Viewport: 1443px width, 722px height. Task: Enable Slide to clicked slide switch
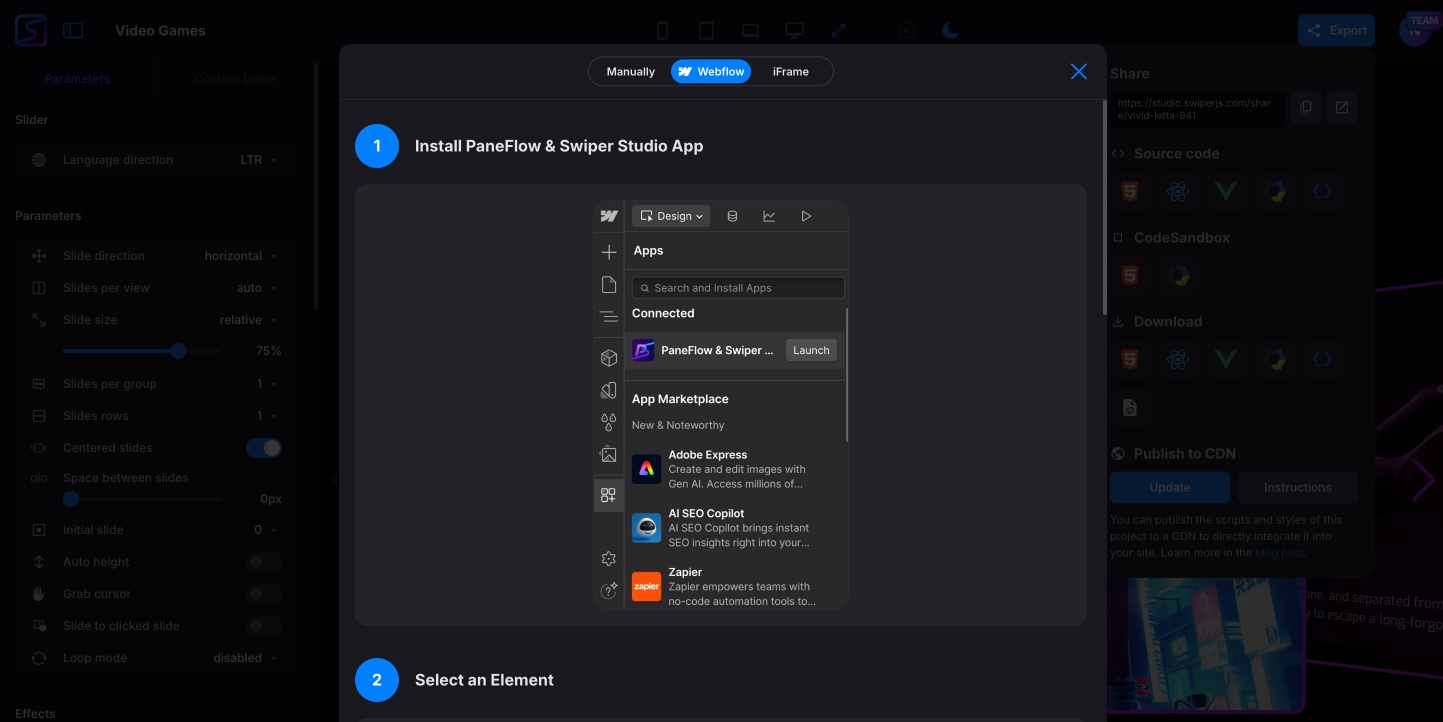(264, 626)
